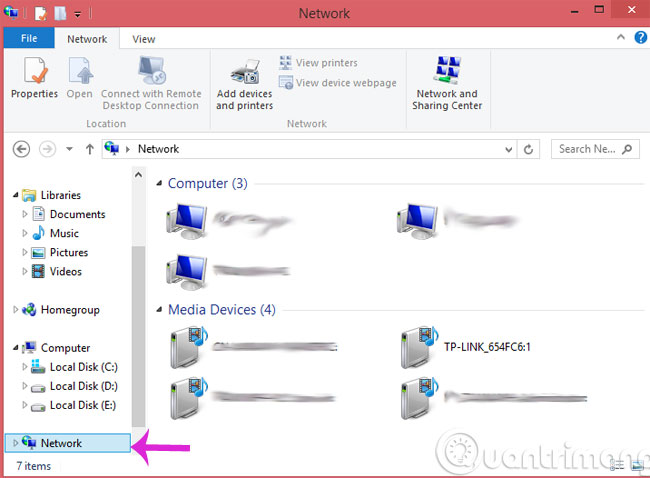Open Customize Quick Access Toolbar dropdown
Image resolution: width=650 pixels, height=478 pixels.
78,15
